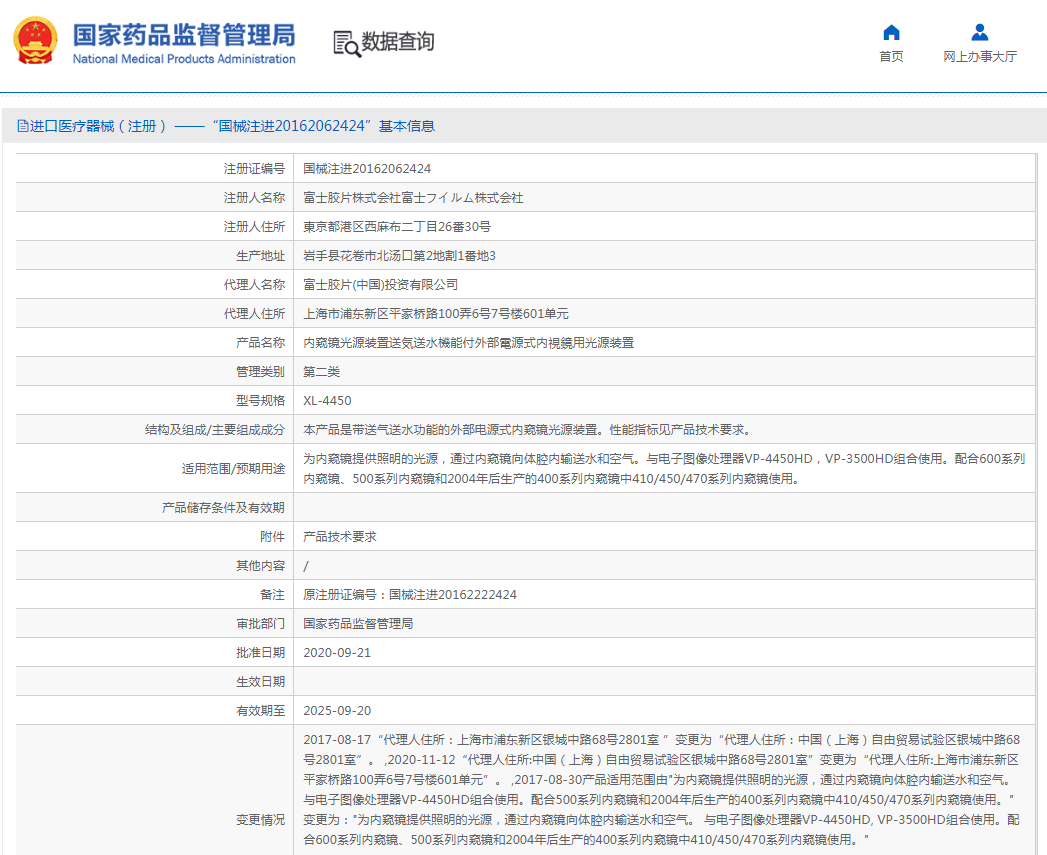This screenshot has width=1047, height=855.
Task: Click the 管理类别 label
Action: [x=260, y=371]
